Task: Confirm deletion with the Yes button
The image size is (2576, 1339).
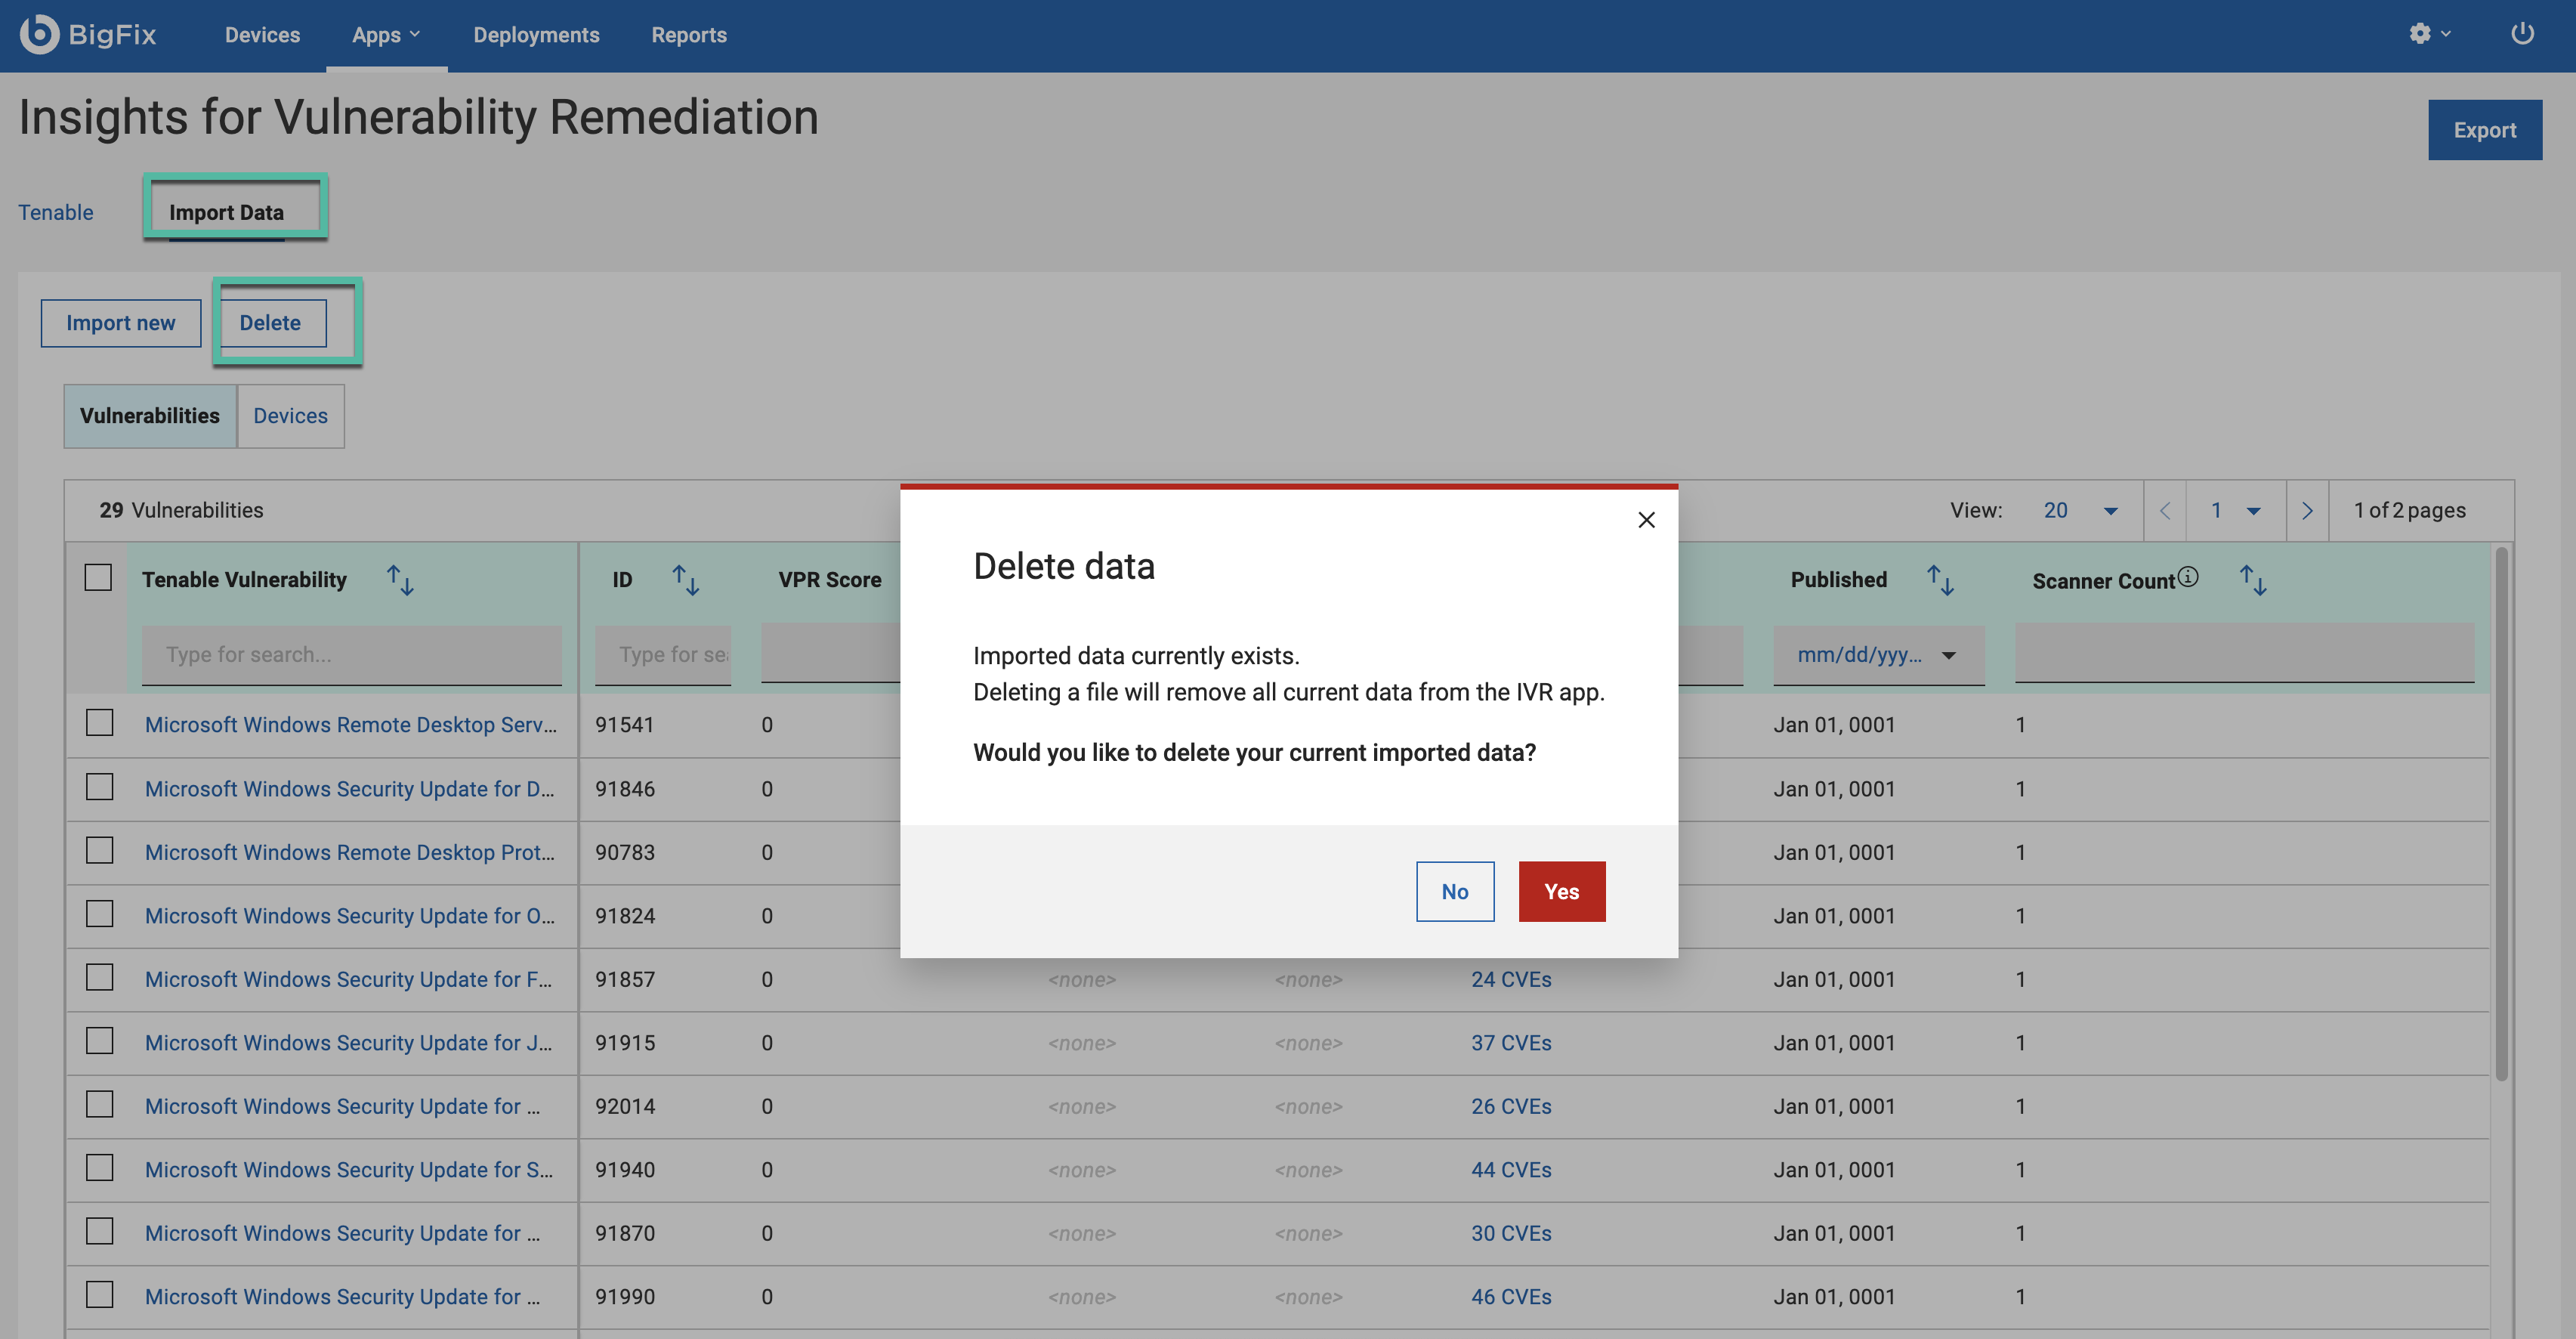Action: coord(1561,891)
